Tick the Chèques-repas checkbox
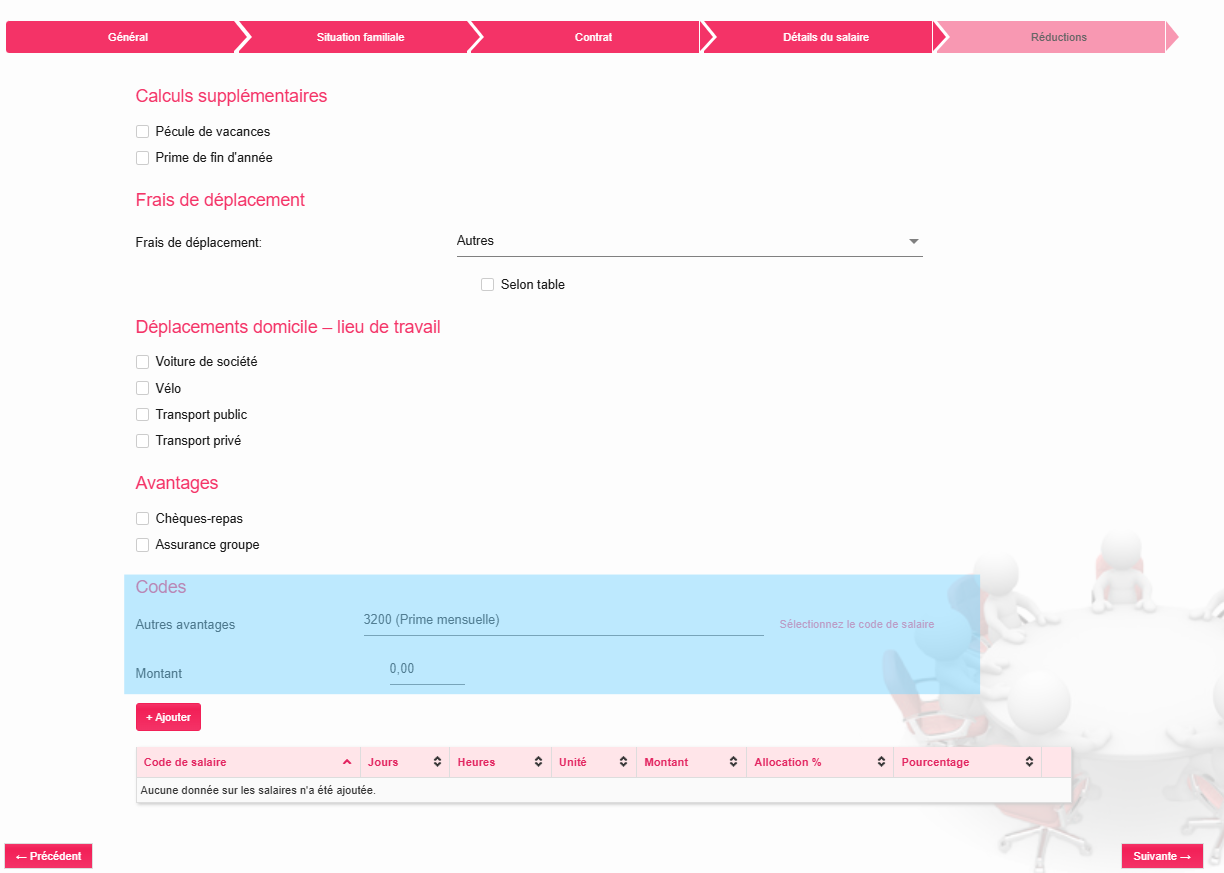This screenshot has height=873, width=1224. point(143,519)
